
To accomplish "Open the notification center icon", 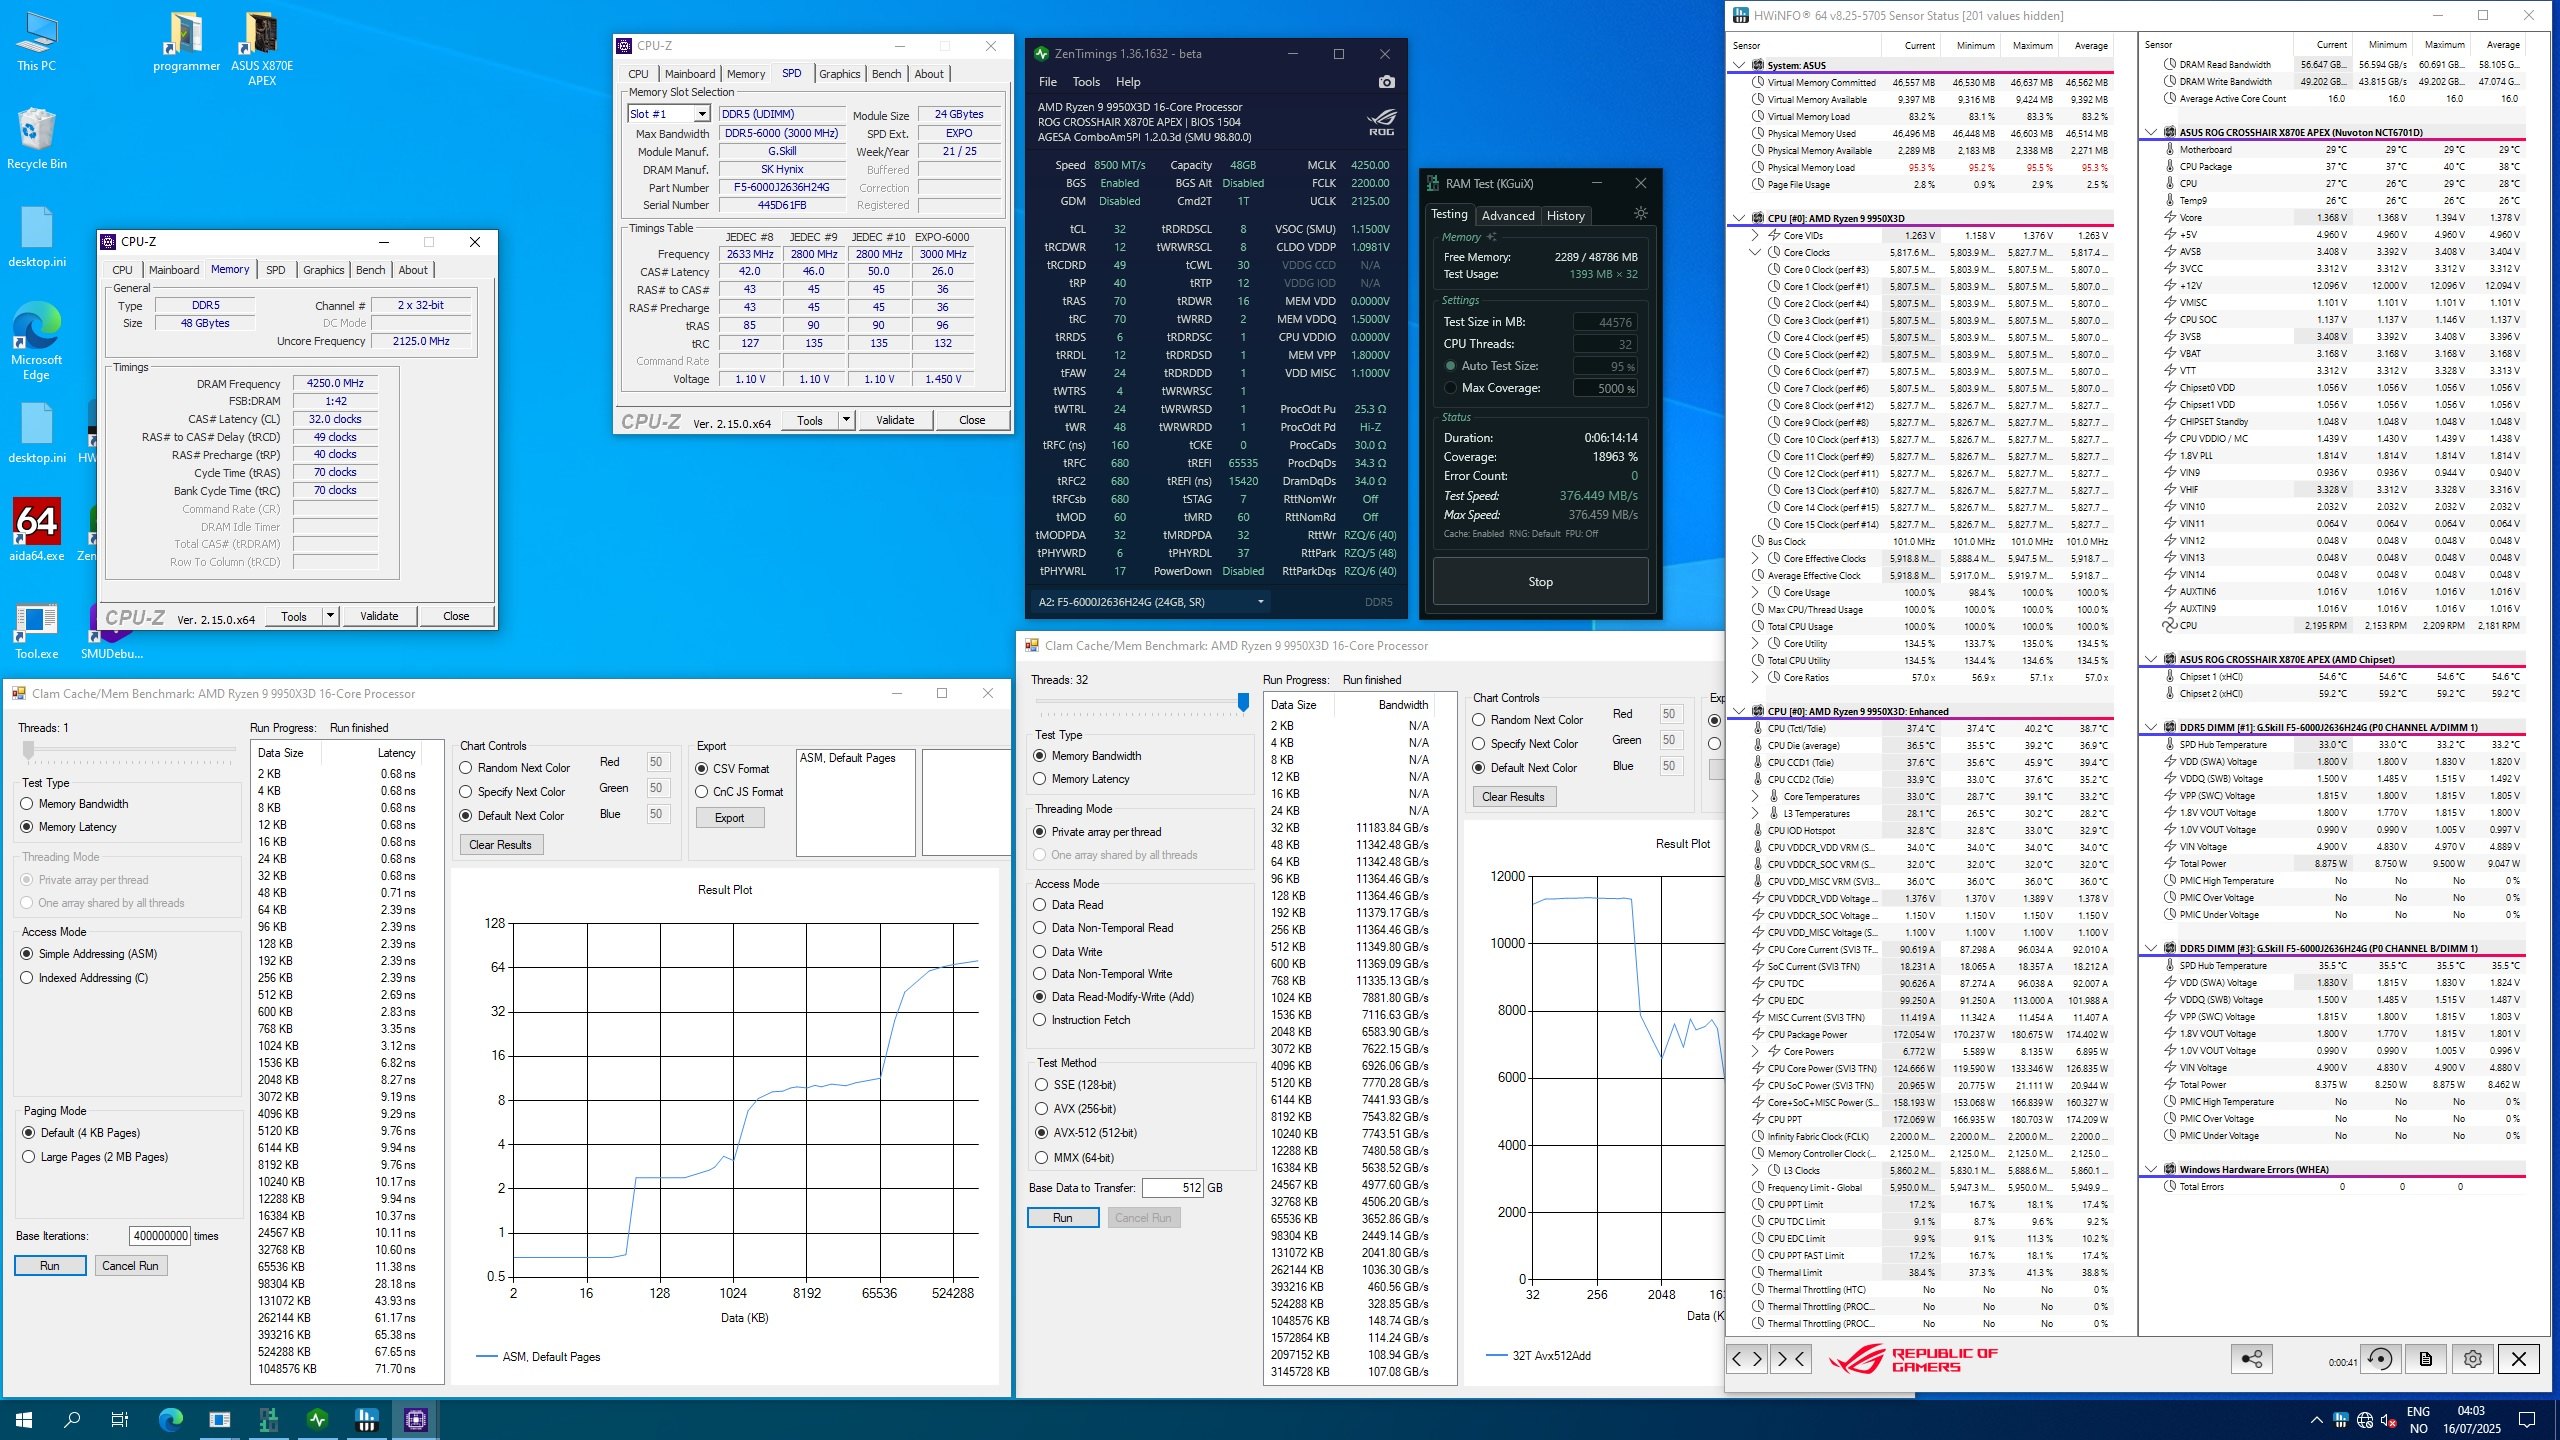I will [2527, 1420].
